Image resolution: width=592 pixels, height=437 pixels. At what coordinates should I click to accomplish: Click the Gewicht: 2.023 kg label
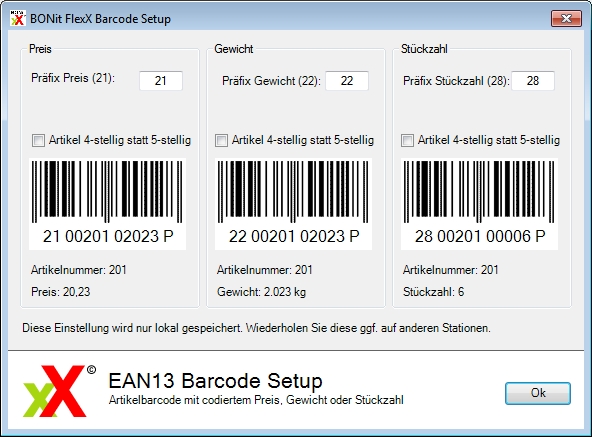pyautogui.click(x=261, y=292)
